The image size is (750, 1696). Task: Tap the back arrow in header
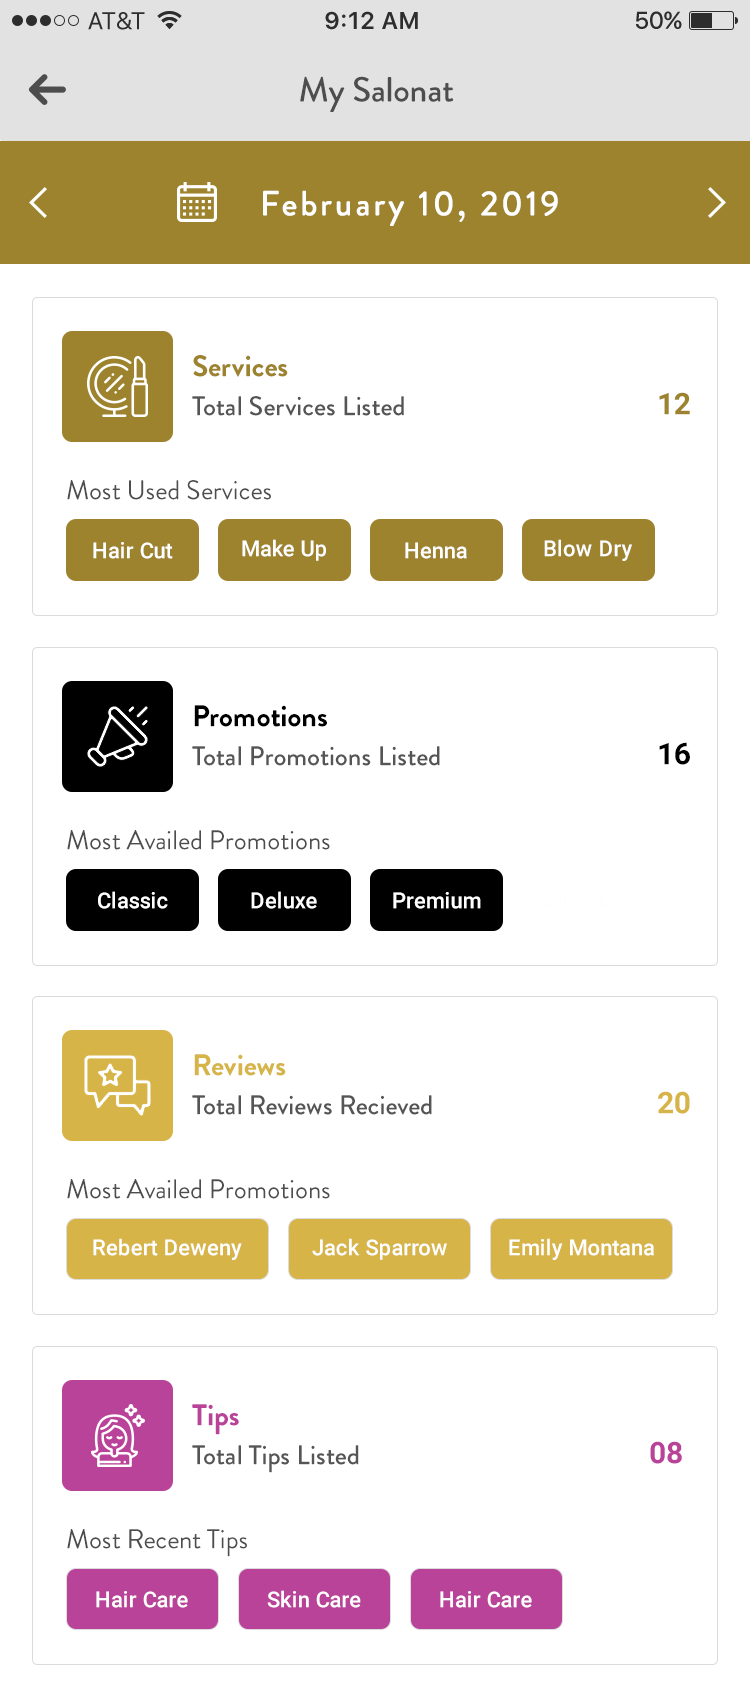[47, 90]
